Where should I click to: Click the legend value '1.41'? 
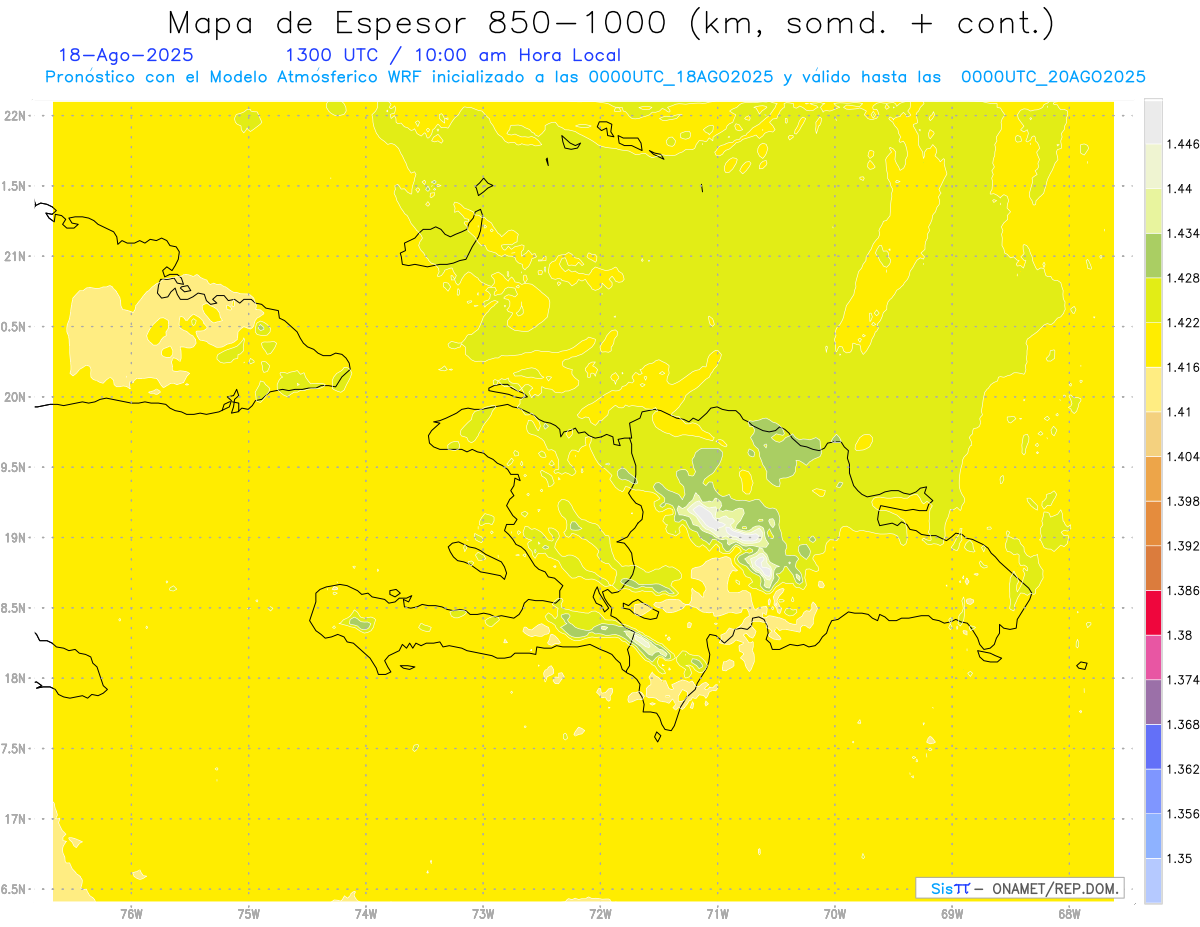[x=1180, y=412]
